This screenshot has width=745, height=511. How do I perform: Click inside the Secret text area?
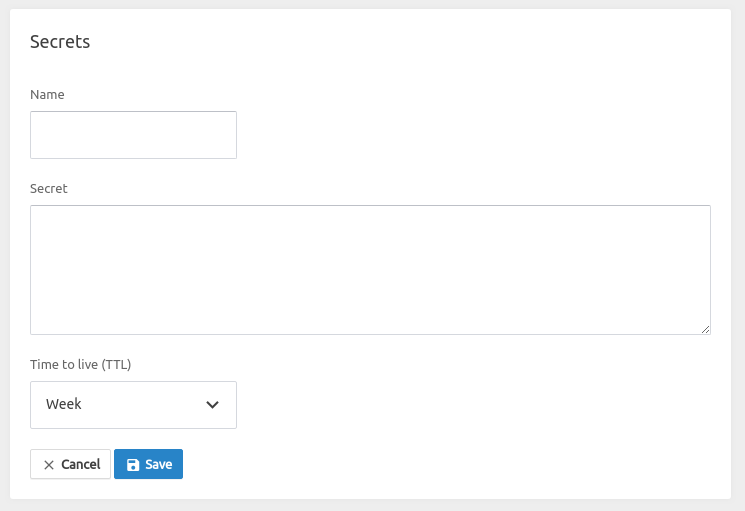pos(371,270)
